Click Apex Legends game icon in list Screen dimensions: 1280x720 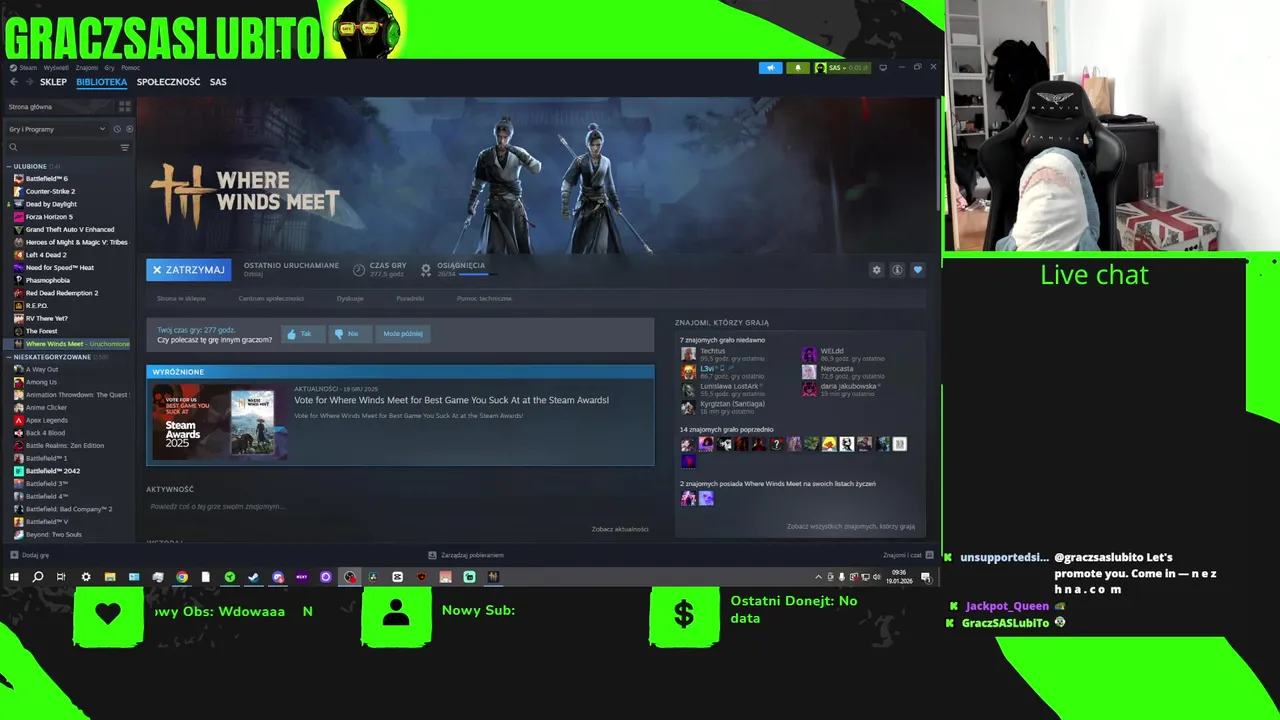[18, 420]
